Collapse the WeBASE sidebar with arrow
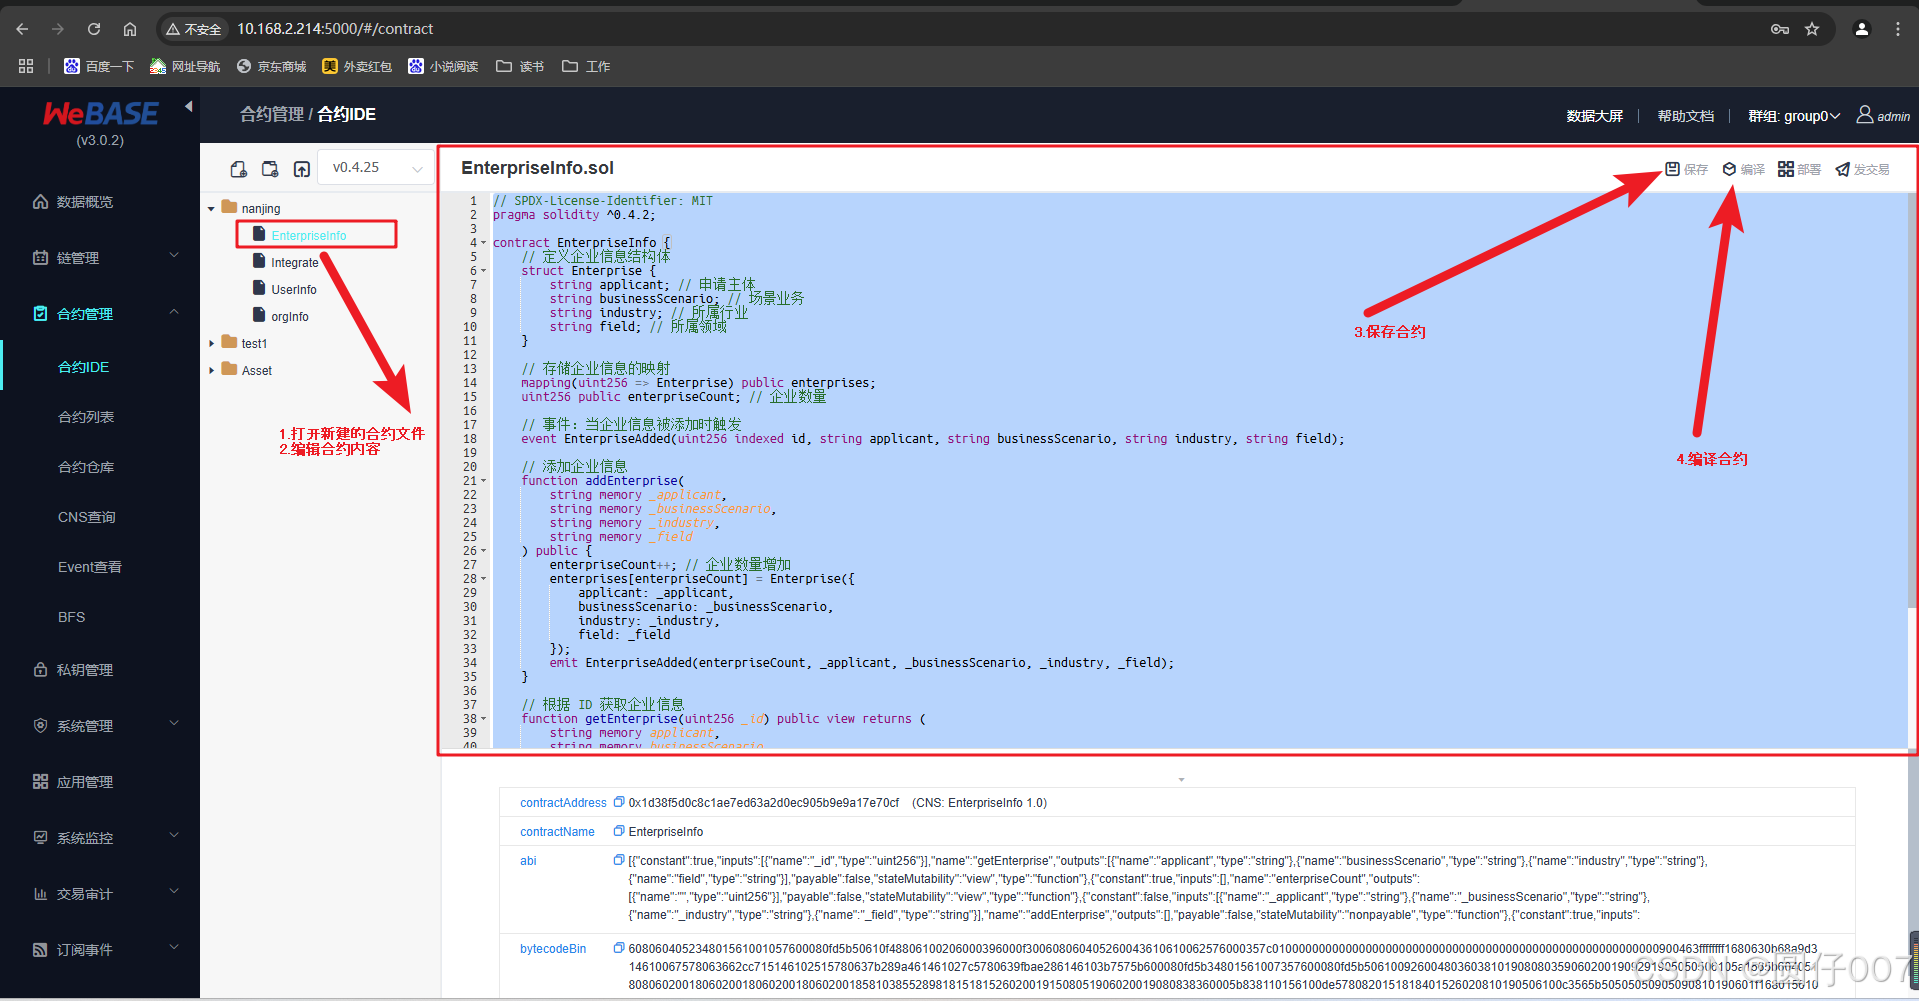 [x=188, y=106]
